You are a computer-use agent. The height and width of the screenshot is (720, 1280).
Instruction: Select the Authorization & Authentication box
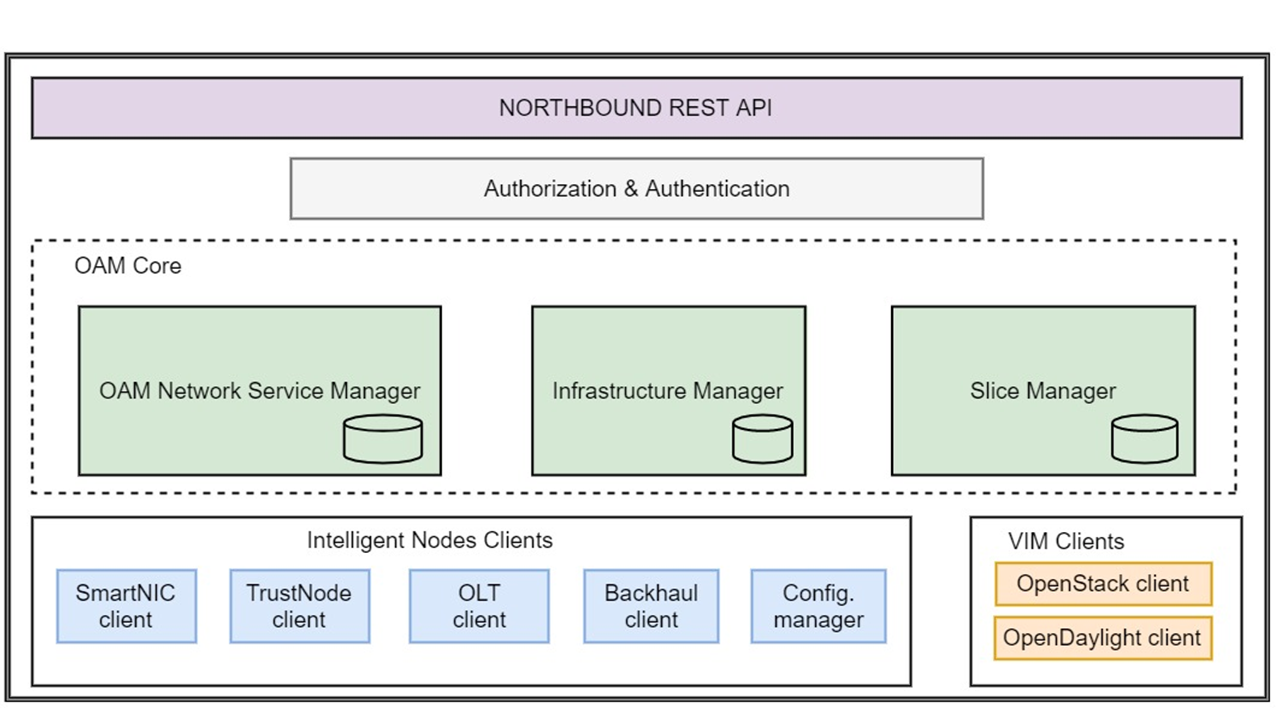point(637,188)
